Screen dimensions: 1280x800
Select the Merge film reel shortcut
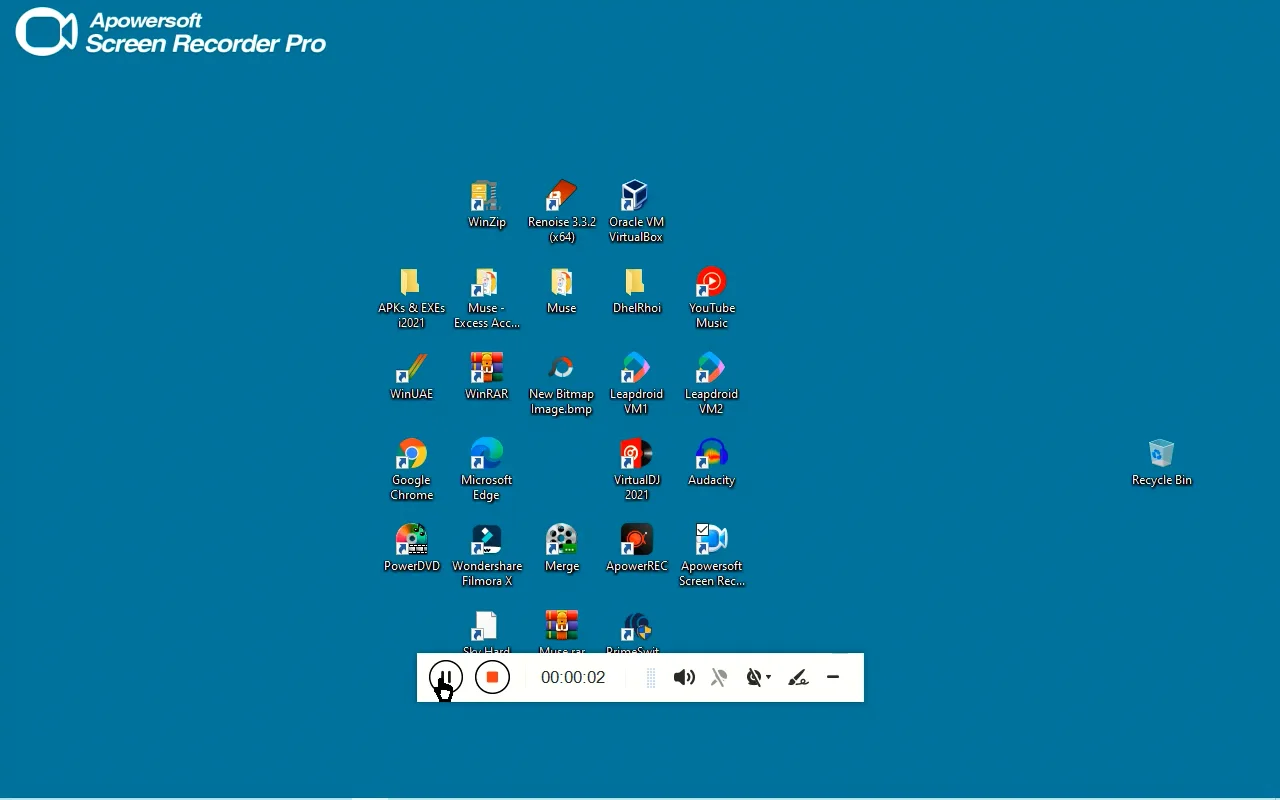pos(562,549)
